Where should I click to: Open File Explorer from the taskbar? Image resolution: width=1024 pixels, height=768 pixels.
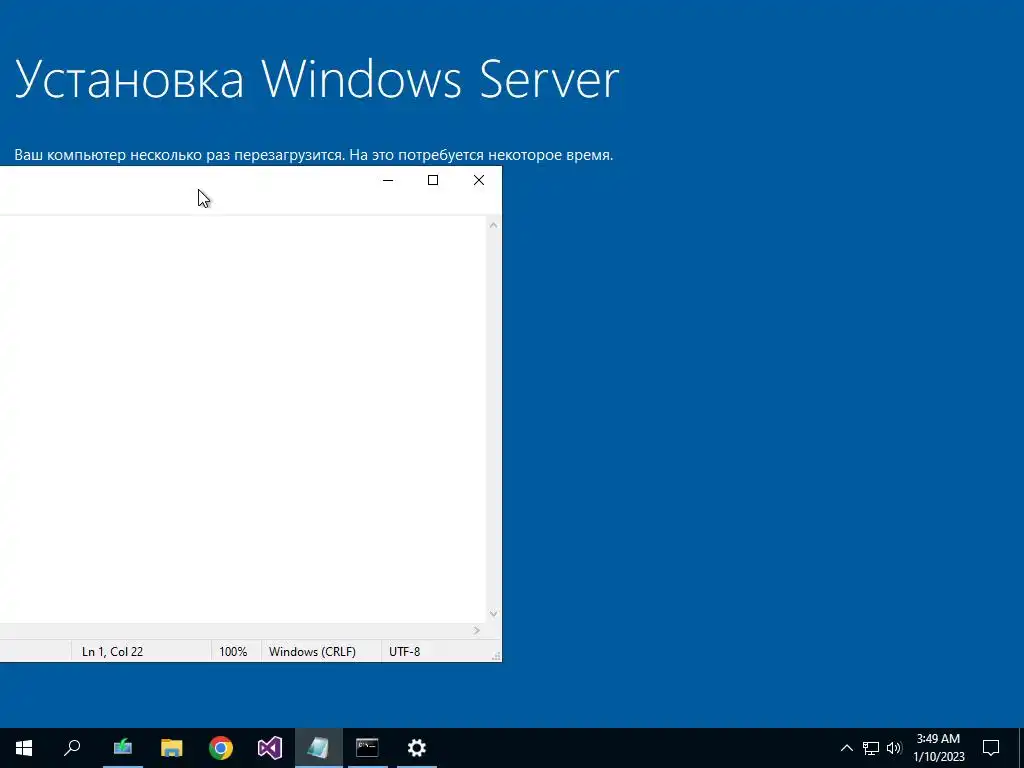(x=172, y=748)
